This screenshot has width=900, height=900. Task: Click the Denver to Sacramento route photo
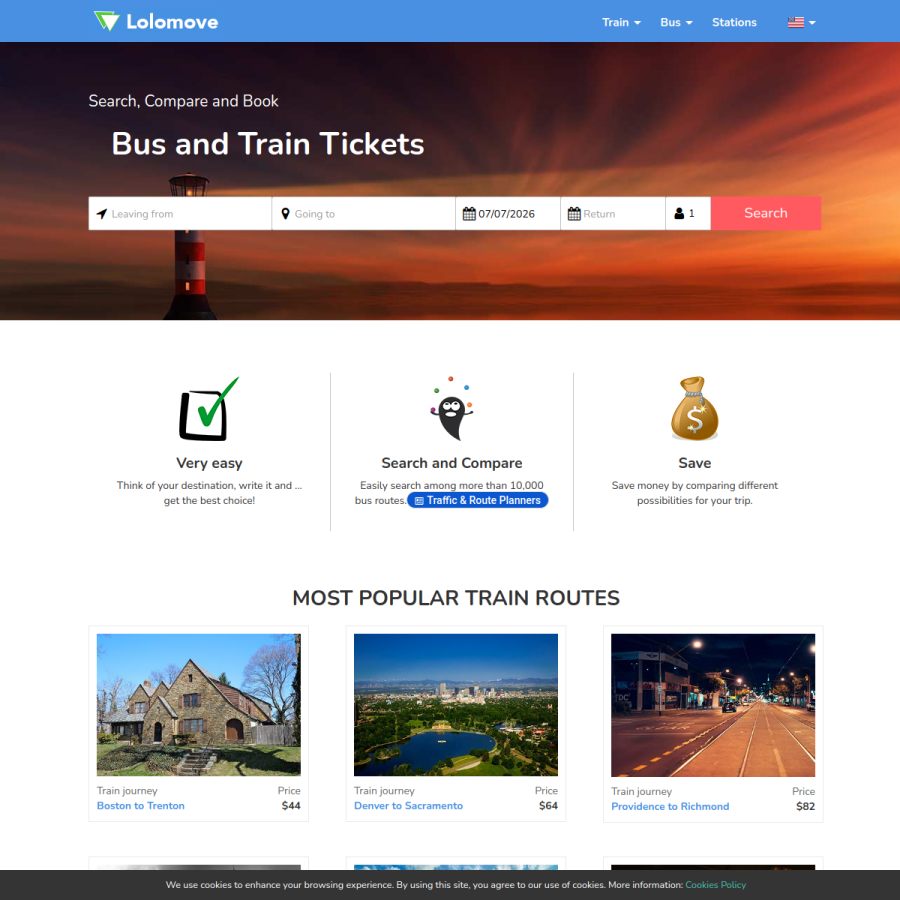pos(456,704)
